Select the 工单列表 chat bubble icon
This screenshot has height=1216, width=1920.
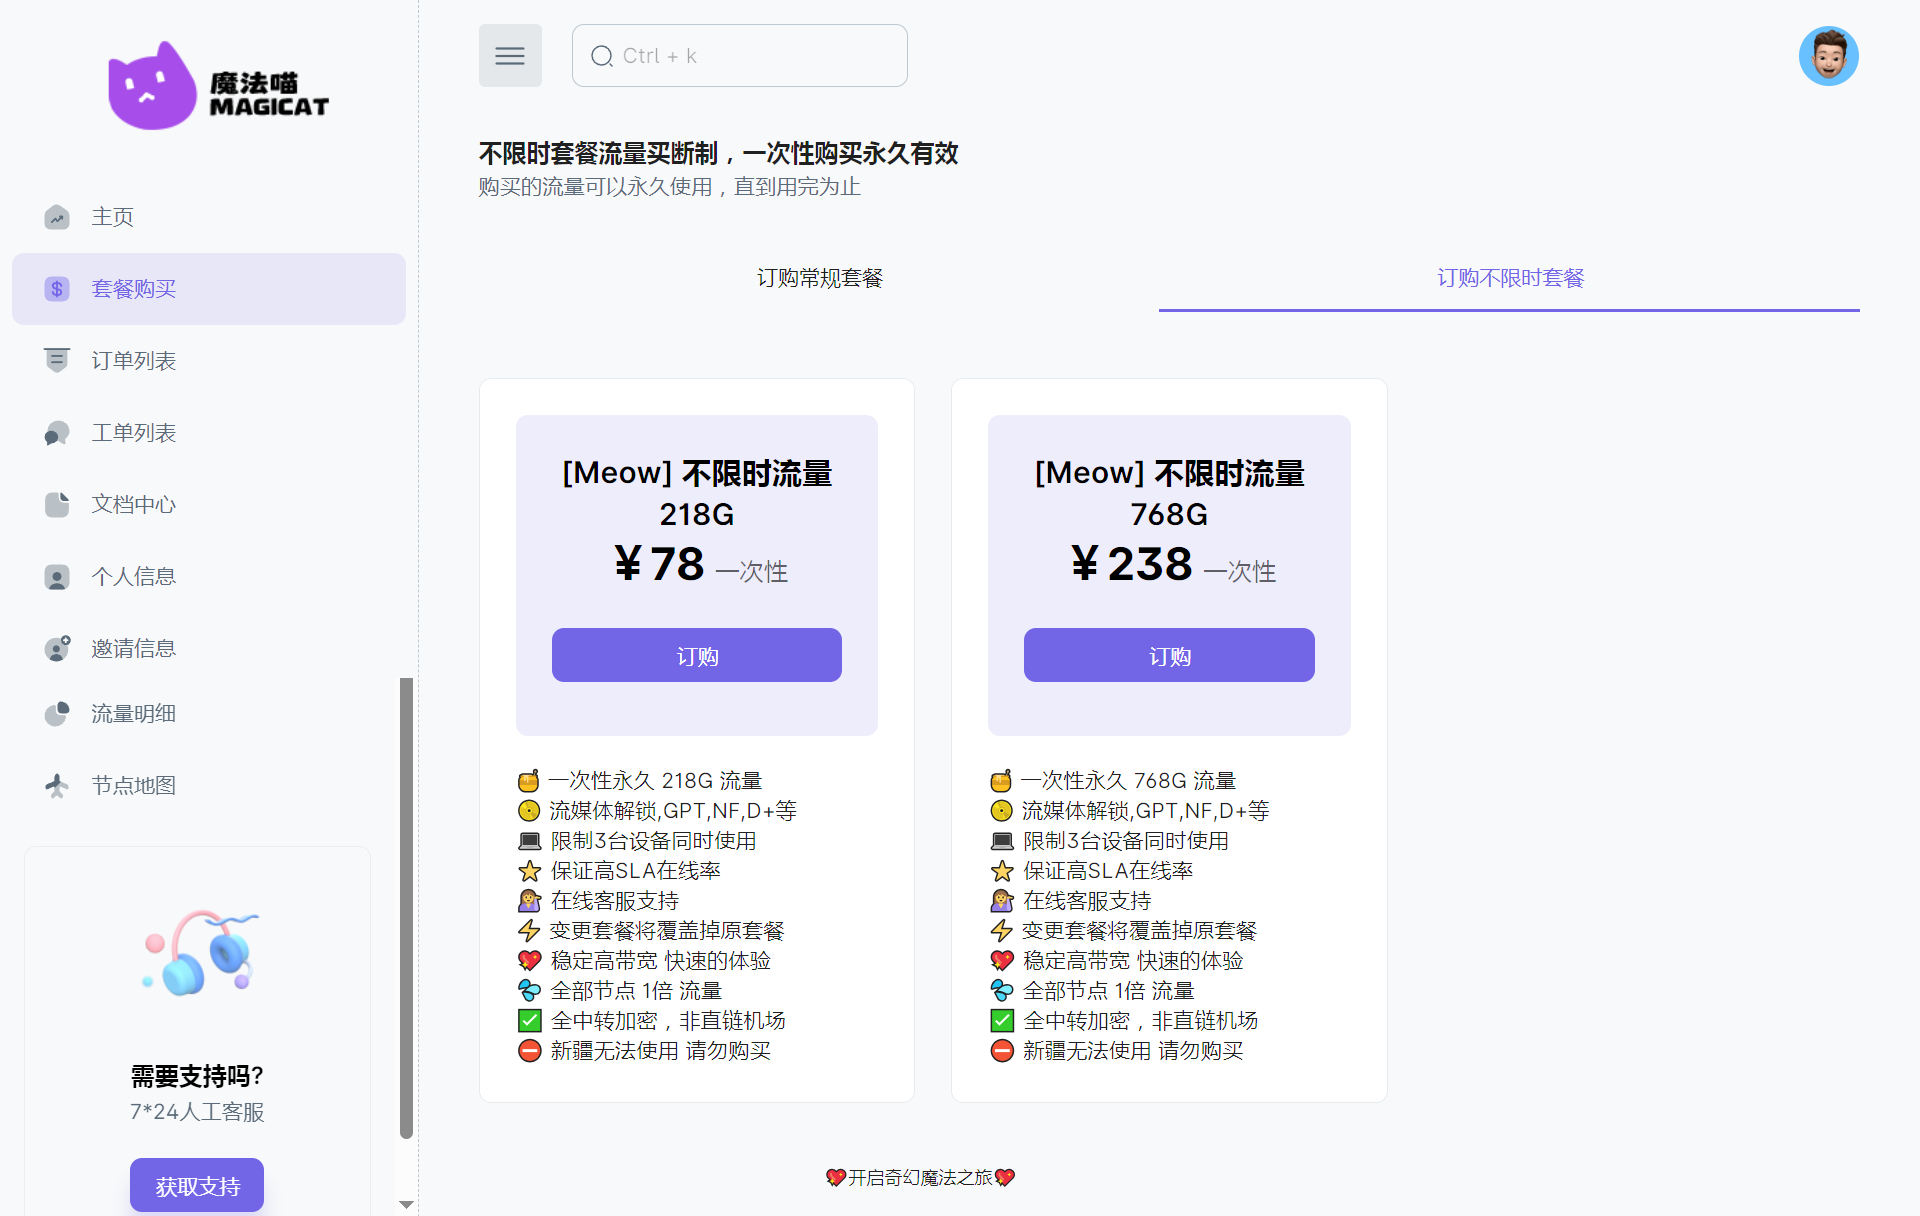coord(57,432)
